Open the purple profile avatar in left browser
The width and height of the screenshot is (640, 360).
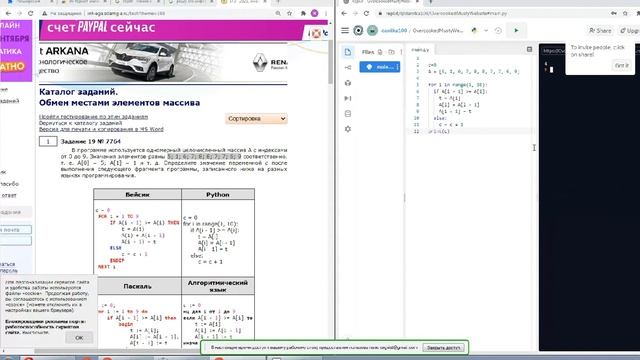(315, 13)
